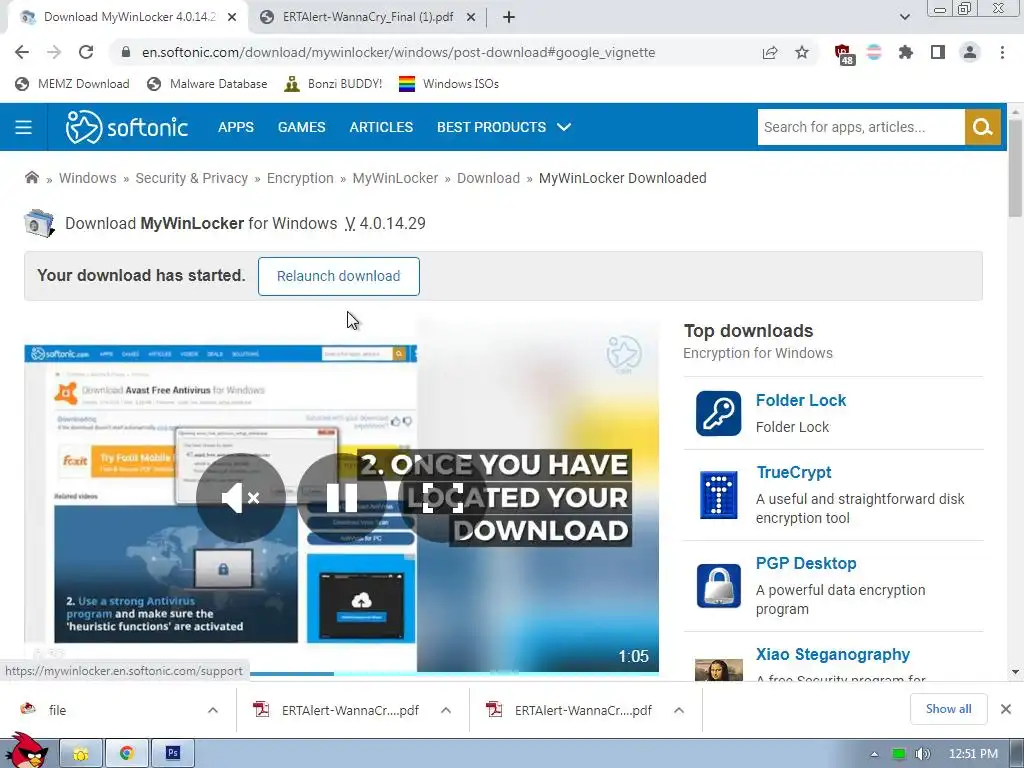The image size is (1024, 768).
Task: Click the Download breadcrumb link
Action: click(x=488, y=178)
